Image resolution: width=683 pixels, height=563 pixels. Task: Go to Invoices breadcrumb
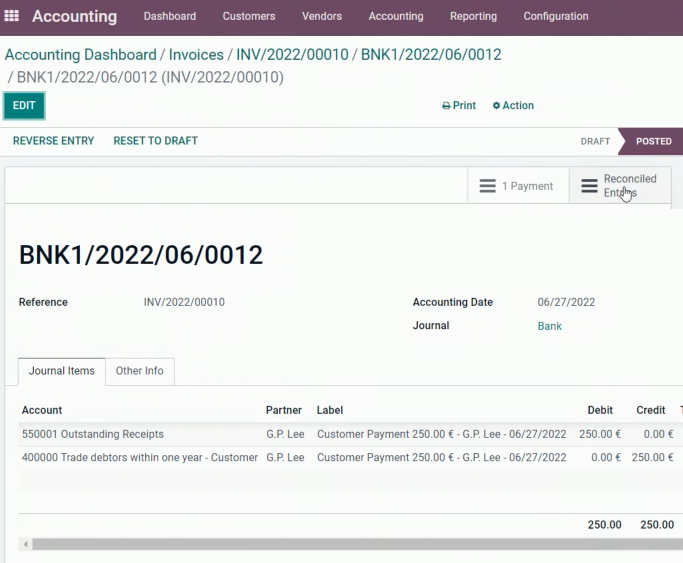(x=196, y=55)
